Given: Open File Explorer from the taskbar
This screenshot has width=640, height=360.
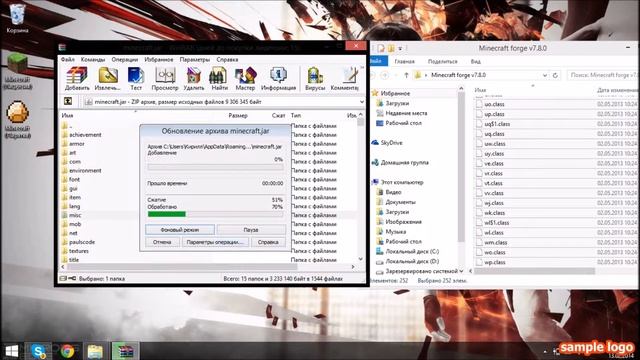Looking at the screenshot, I should 95,351.
